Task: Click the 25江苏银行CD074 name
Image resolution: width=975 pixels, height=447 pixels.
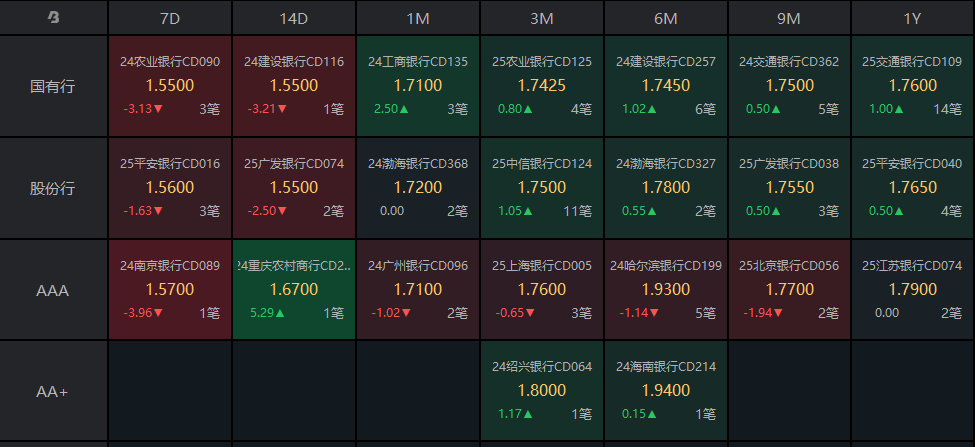Action: click(912, 266)
